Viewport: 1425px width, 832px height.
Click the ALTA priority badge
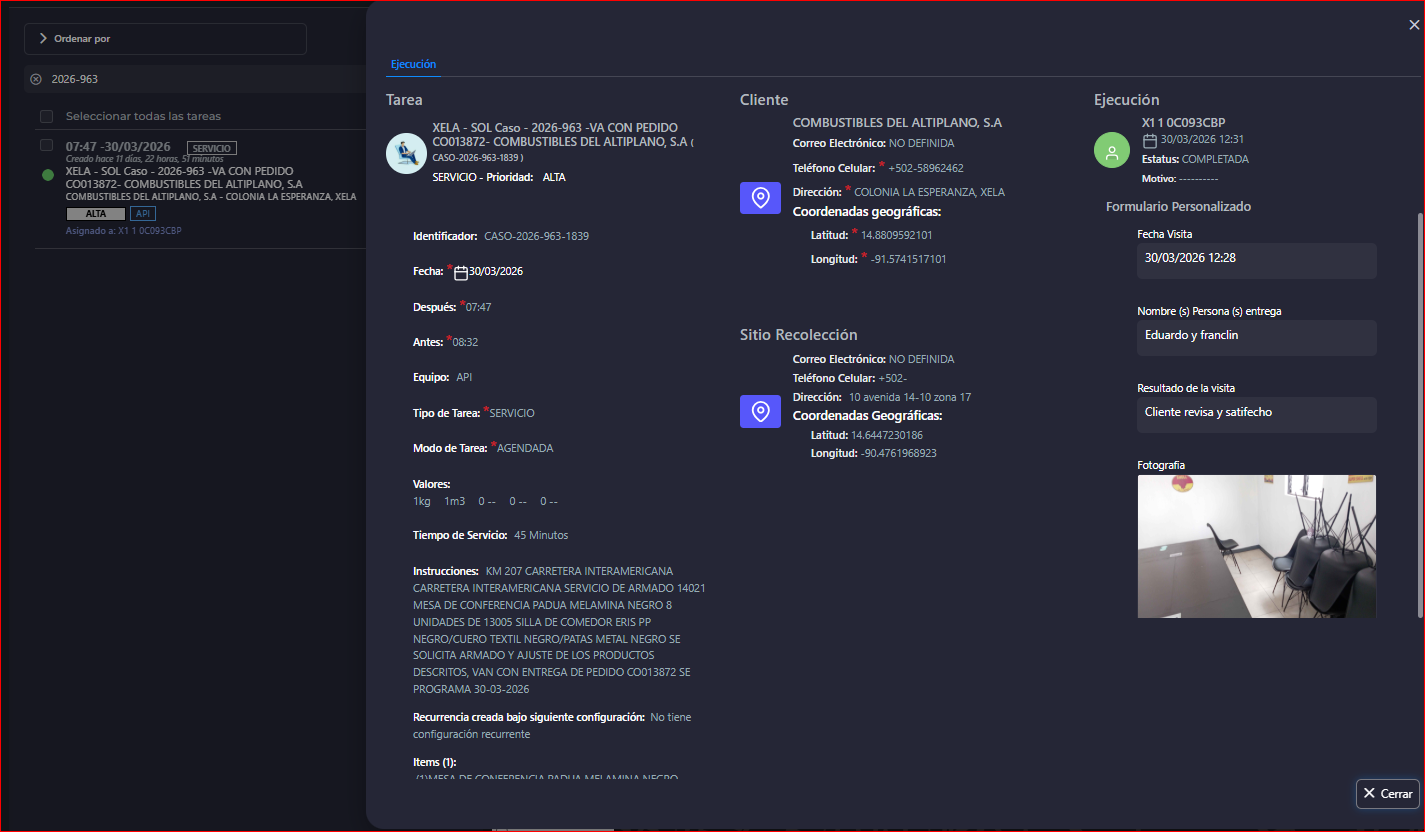(x=96, y=214)
